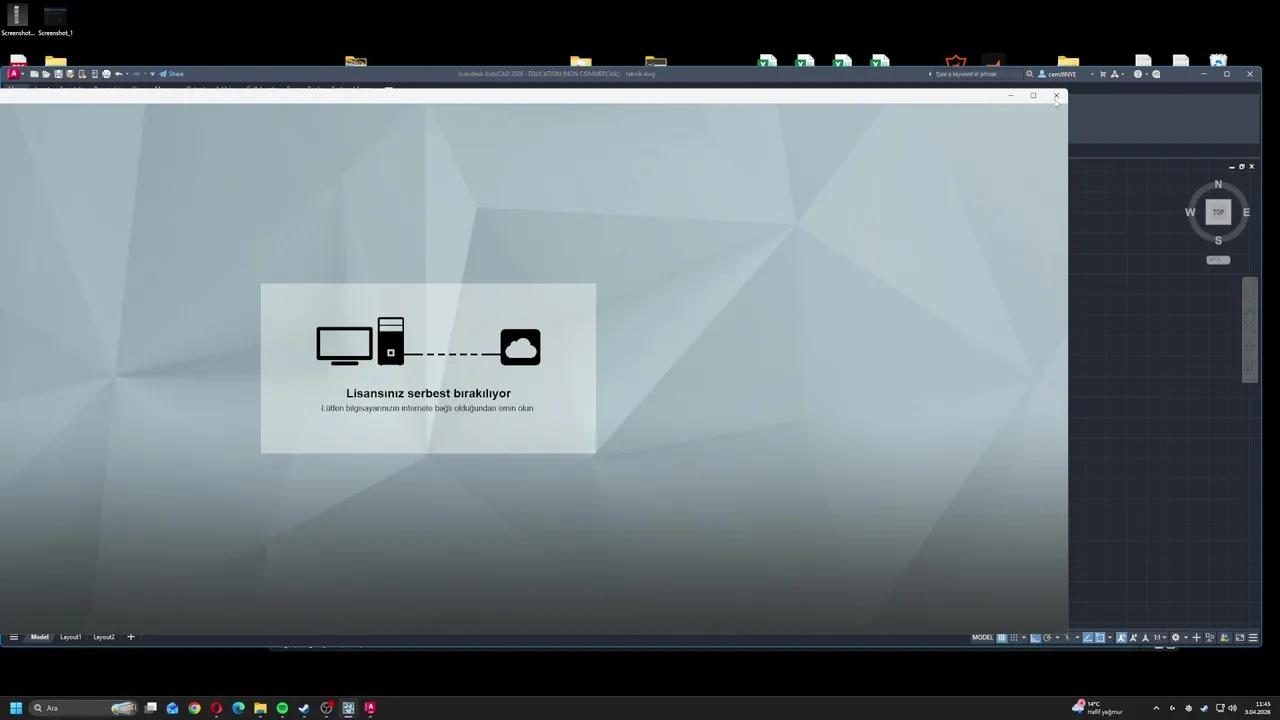Open the Object snap settings dropdown arrow
The image size is (1280, 720).
coord(1110,638)
